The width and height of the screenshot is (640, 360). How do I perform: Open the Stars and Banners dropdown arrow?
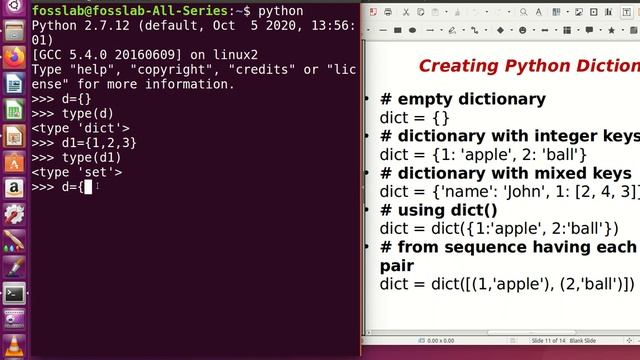623,30
